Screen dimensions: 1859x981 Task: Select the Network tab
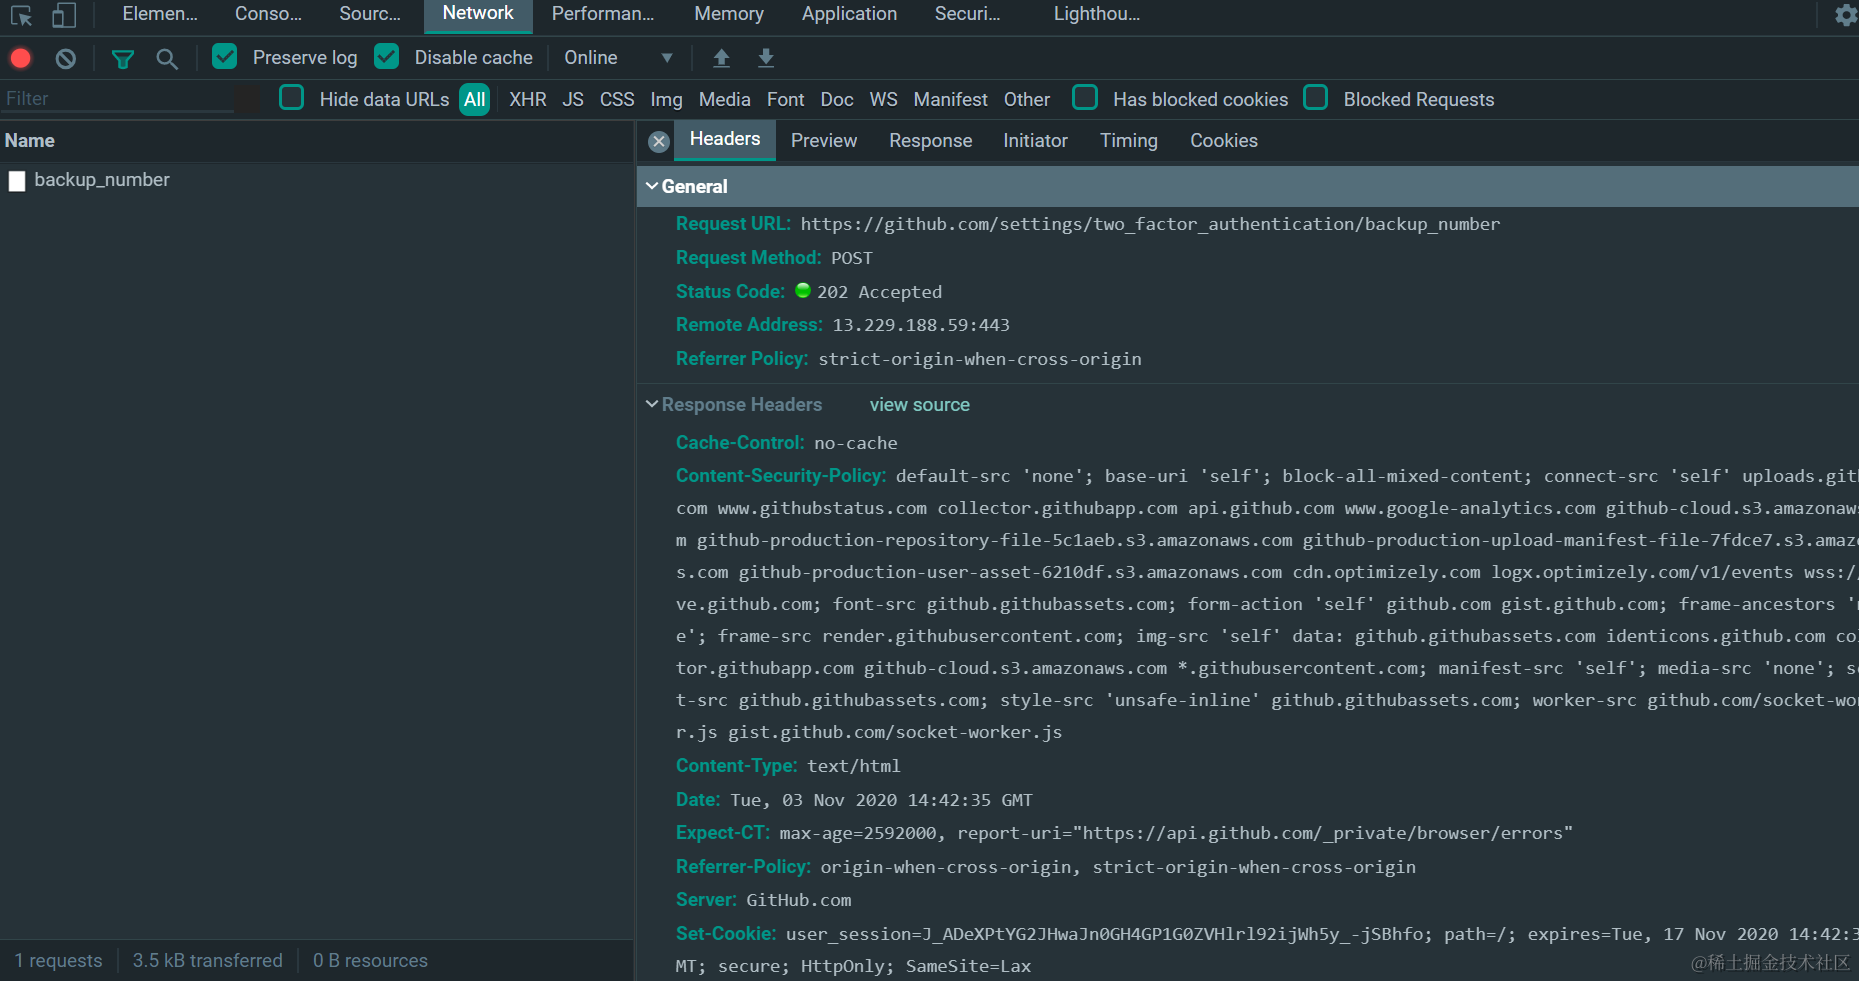pos(478,14)
